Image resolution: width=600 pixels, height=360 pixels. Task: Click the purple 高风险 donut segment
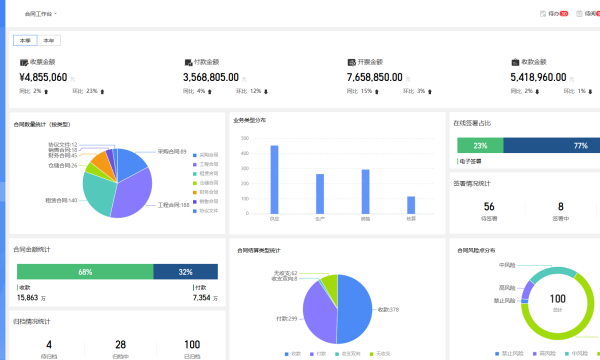pos(527,290)
